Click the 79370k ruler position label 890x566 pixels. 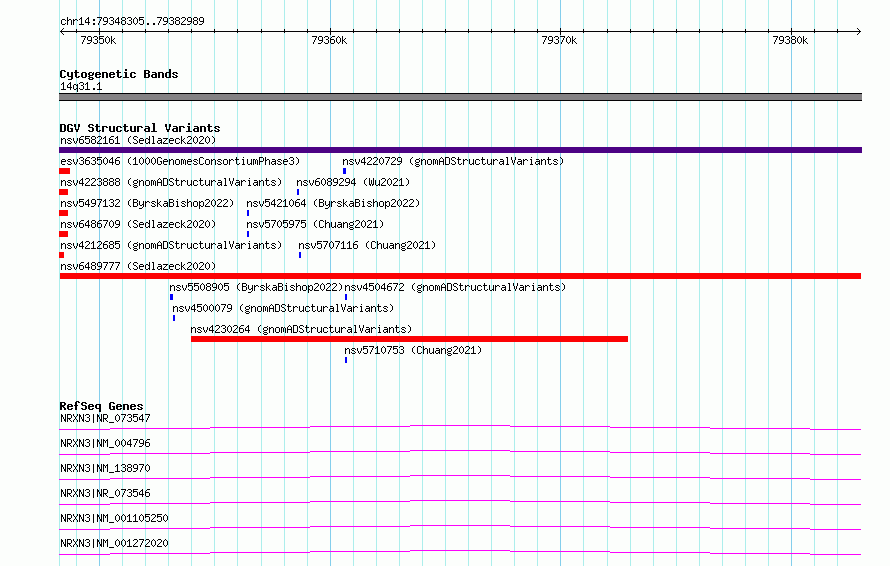(559, 40)
